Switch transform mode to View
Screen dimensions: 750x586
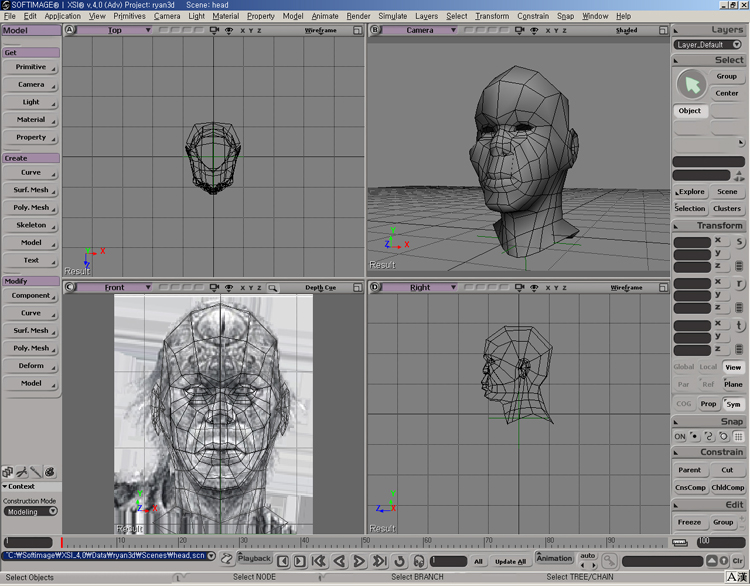[734, 367]
